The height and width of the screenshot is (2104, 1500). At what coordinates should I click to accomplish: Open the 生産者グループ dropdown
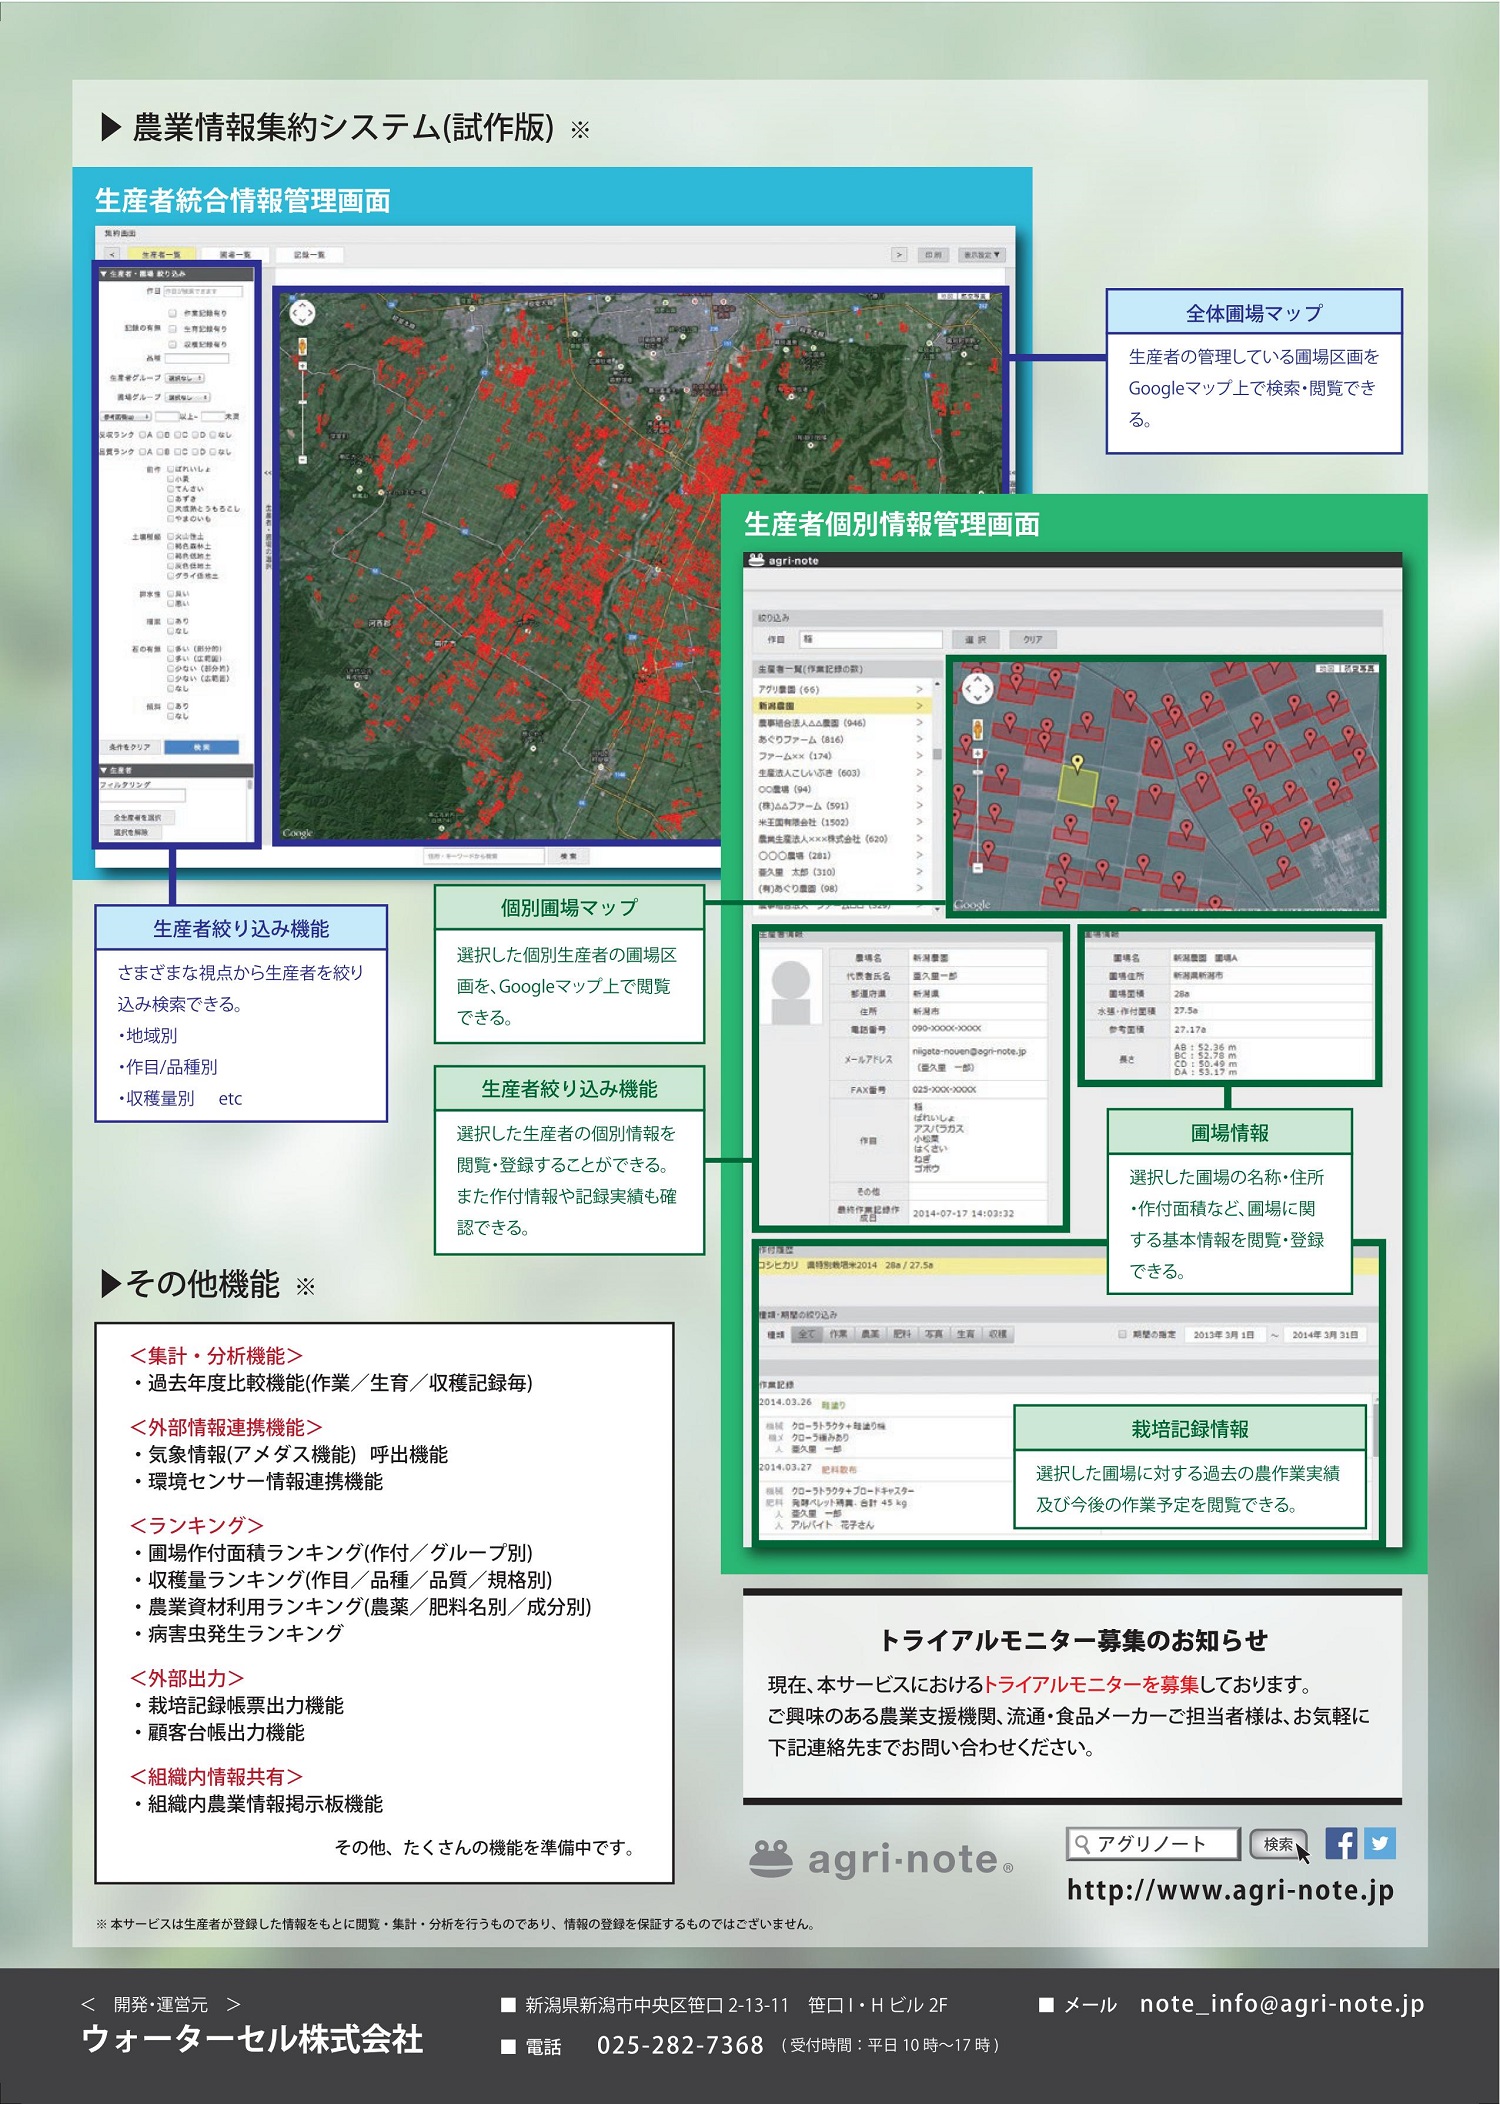[x=186, y=378]
